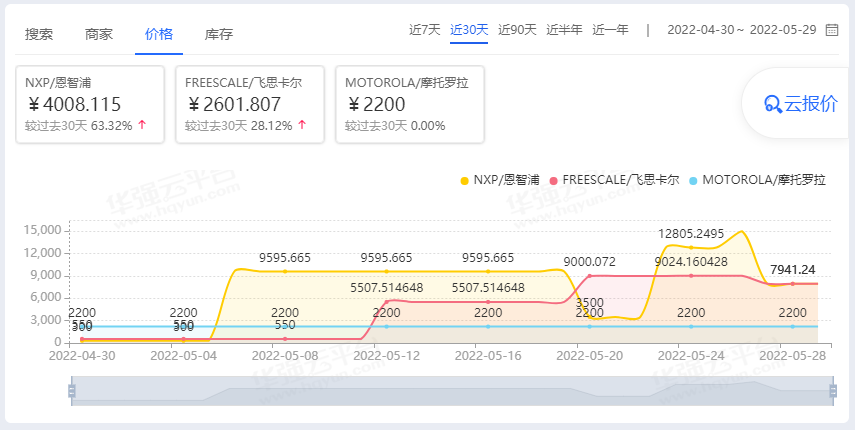Screen dimensions: 855x430
Task: Switch to the 商家 tab
Action: [99, 34]
